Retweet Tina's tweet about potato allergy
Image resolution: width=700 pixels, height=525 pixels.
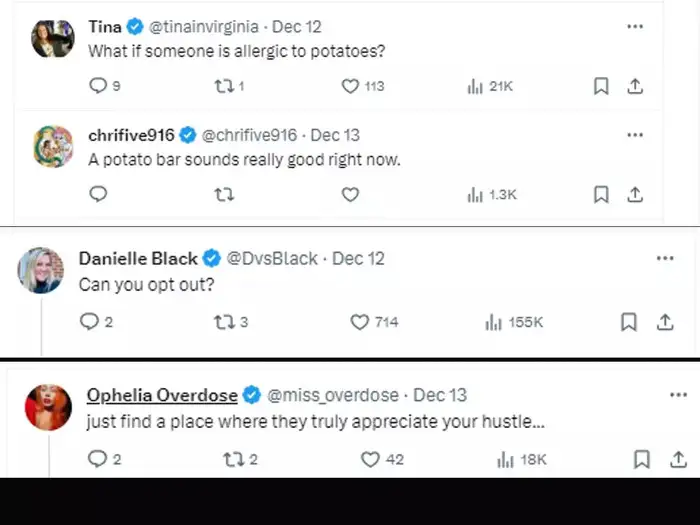(x=224, y=86)
